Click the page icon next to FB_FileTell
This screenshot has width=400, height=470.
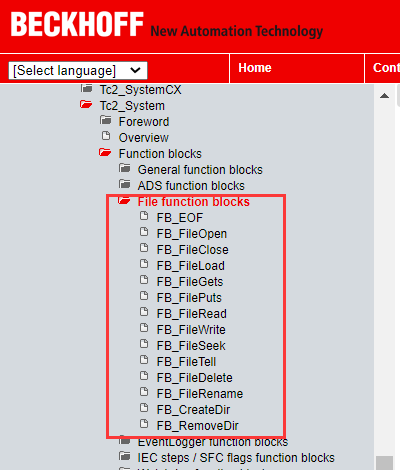click(144, 360)
